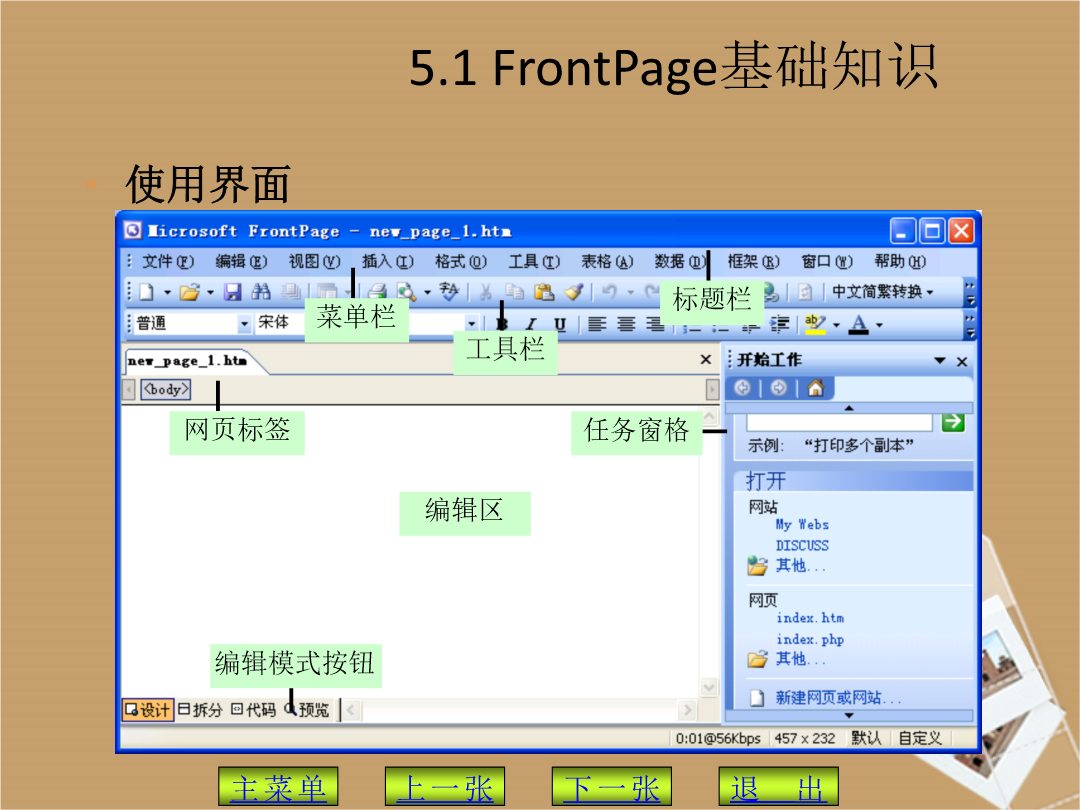This screenshot has width=1080, height=810.
Task: Switch to 拆分 view mode
Action: 200,710
